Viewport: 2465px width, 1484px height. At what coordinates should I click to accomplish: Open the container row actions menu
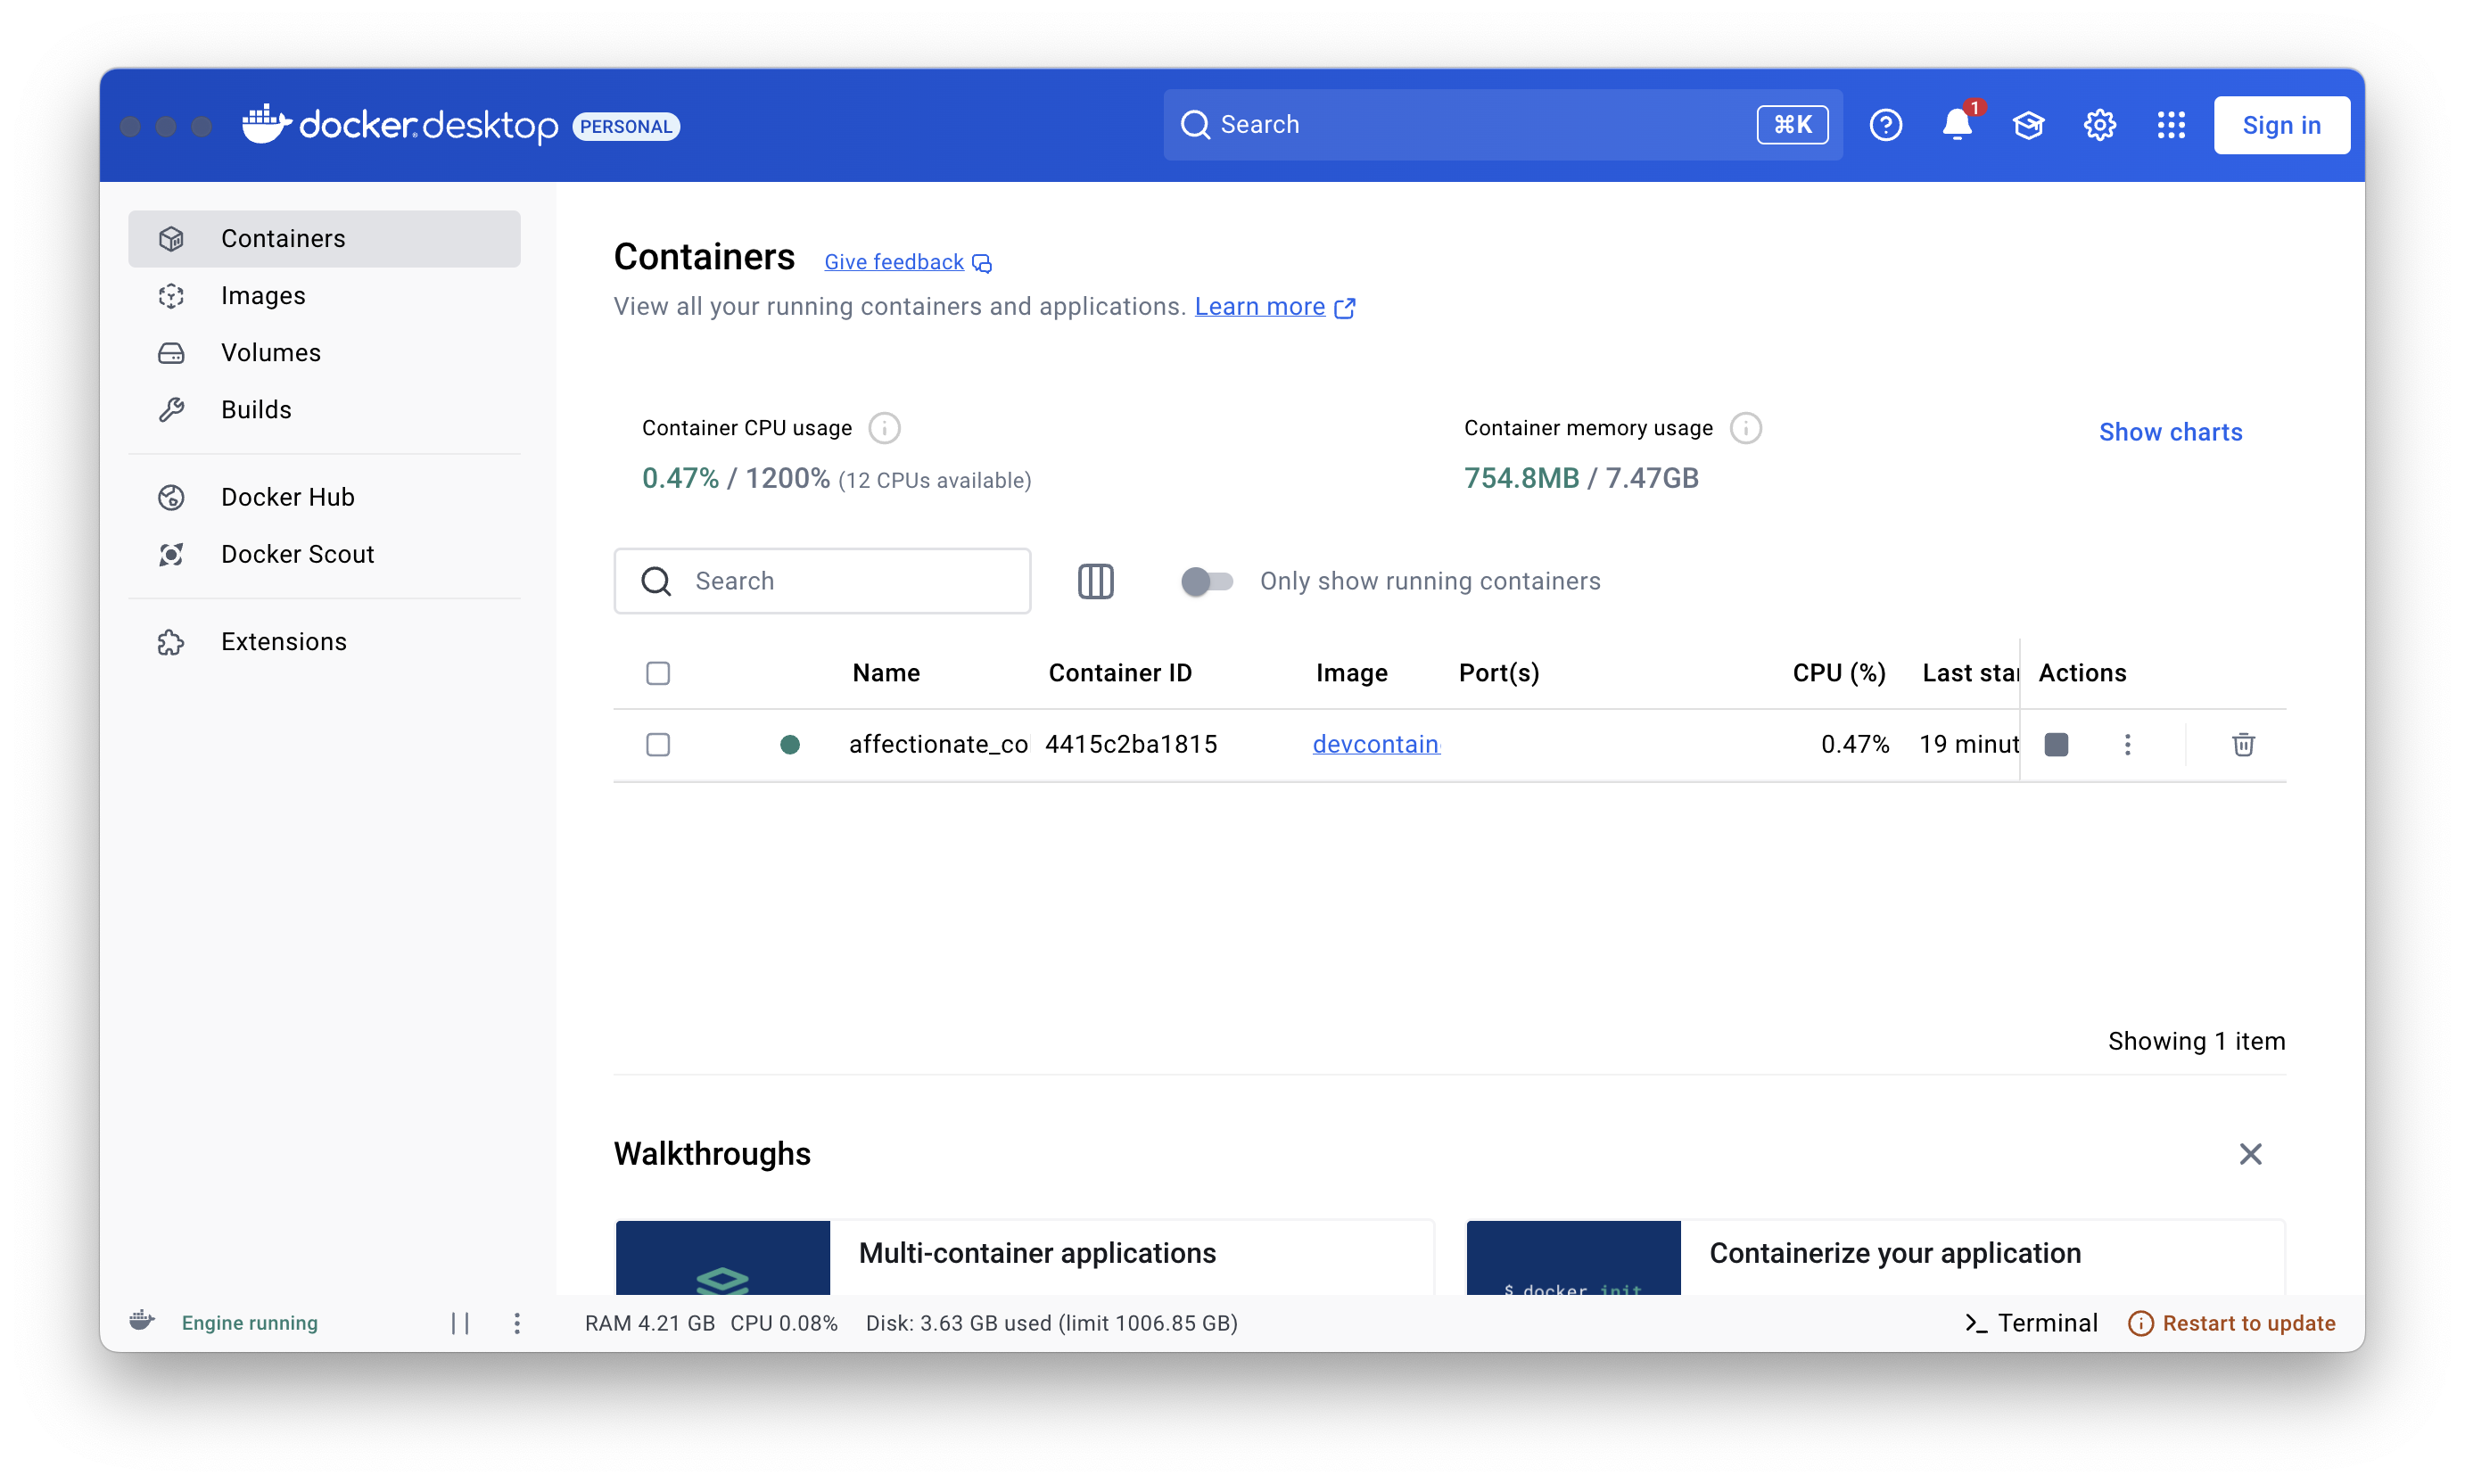2128,744
